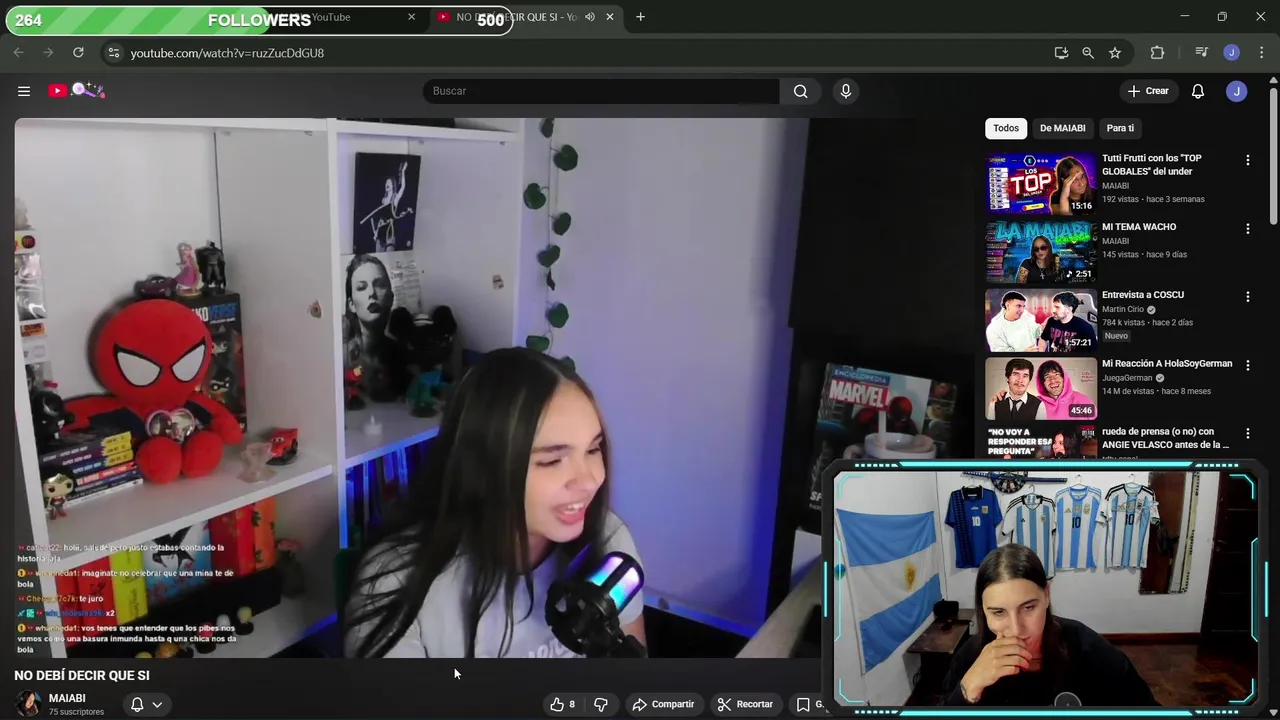Bookmark this page with star icon
The width and height of the screenshot is (1280, 720).
1115,53
